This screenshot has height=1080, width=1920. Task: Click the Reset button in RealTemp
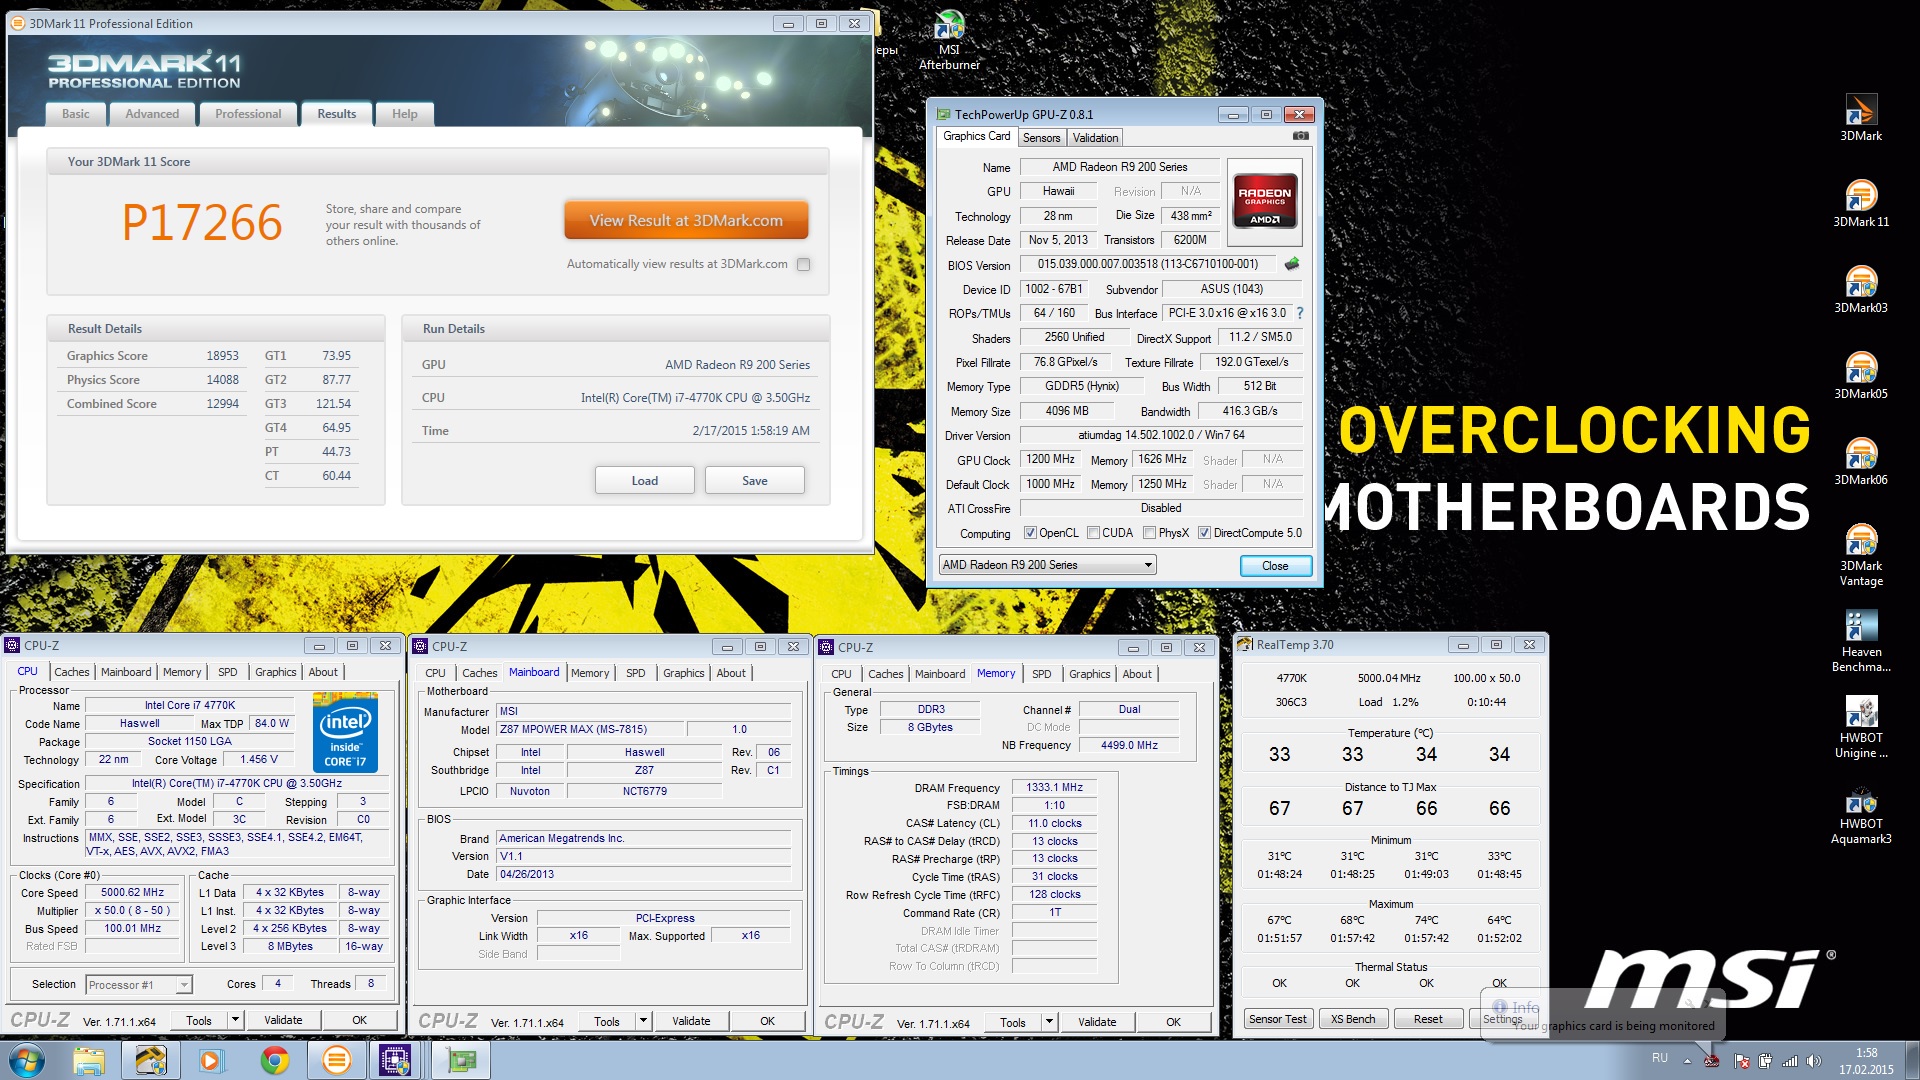(x=1427, y=1019)
